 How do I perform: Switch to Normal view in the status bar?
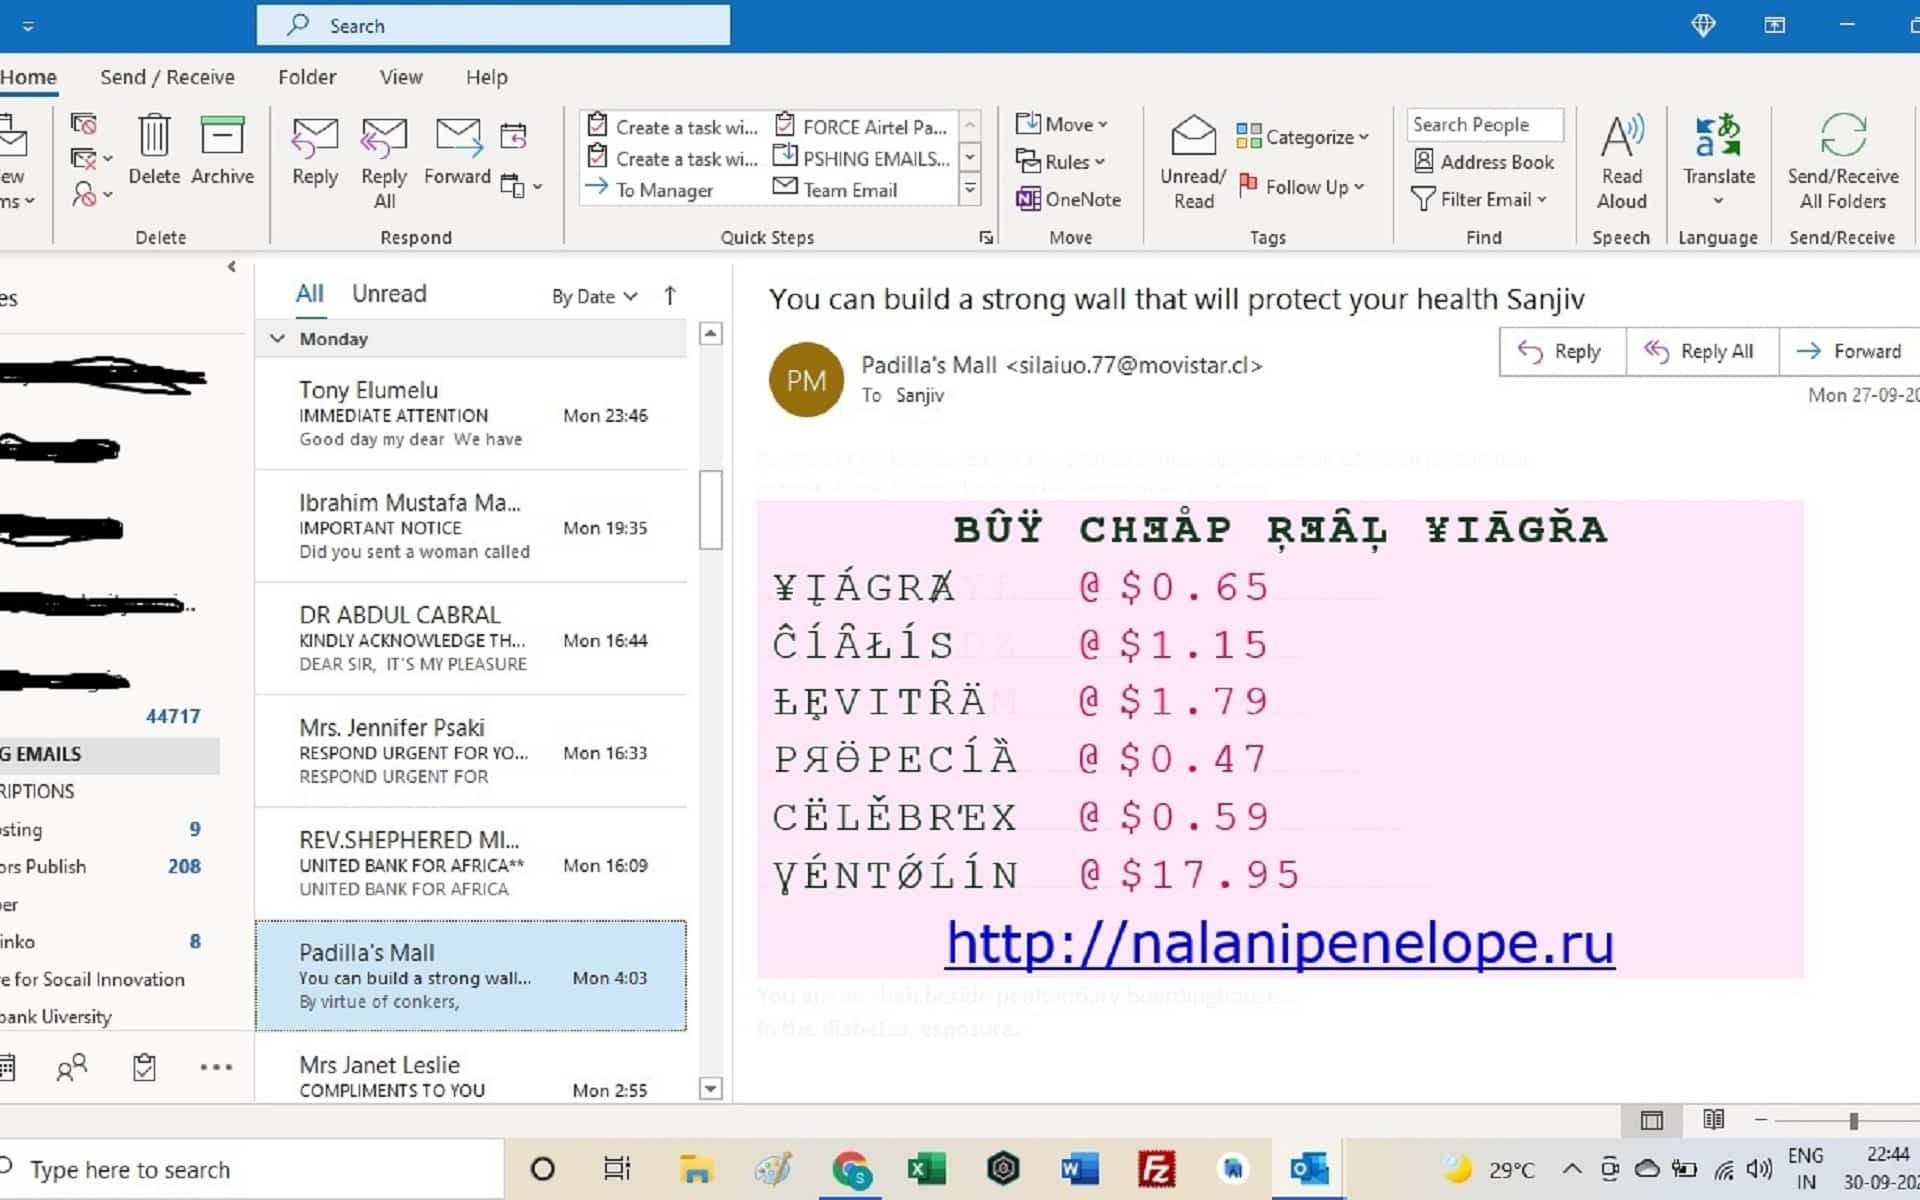(x=1652, y=1120)
